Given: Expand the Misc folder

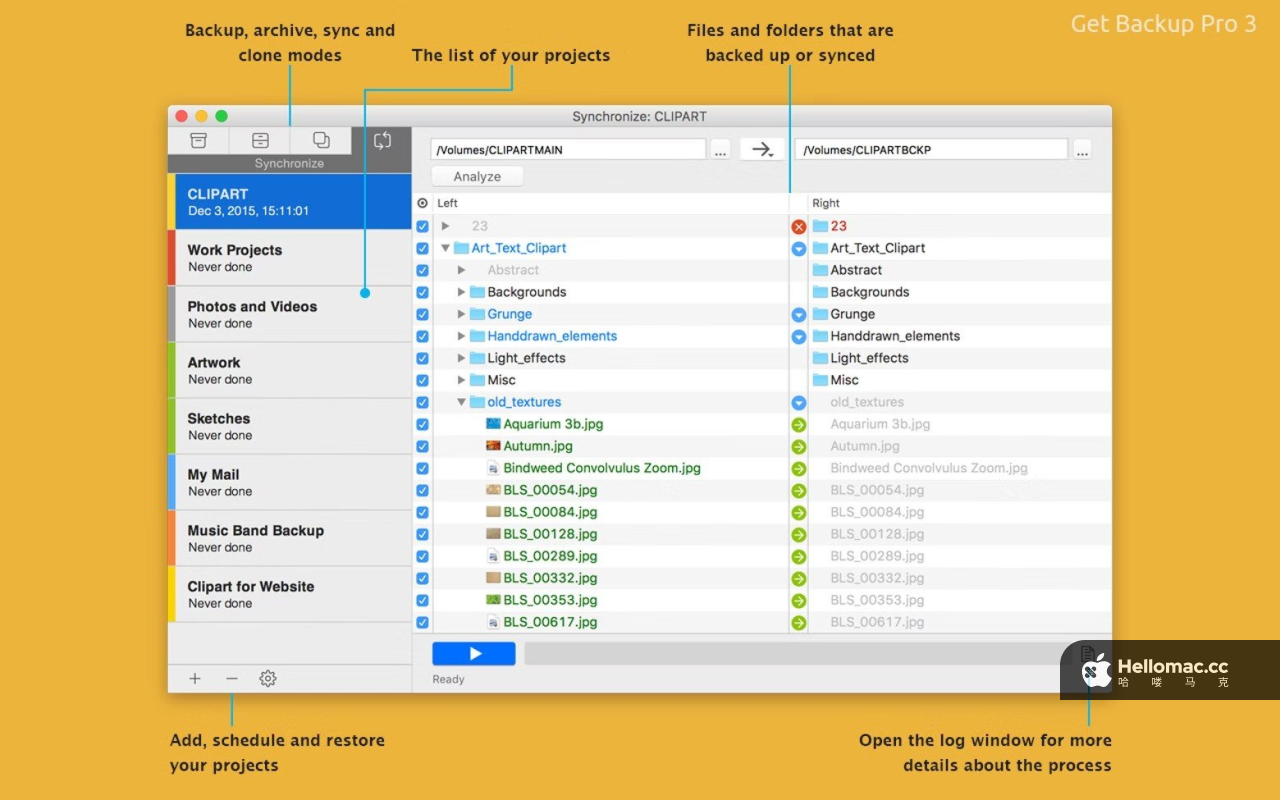Looking at the screenshot, I should [x=462, y=380].
